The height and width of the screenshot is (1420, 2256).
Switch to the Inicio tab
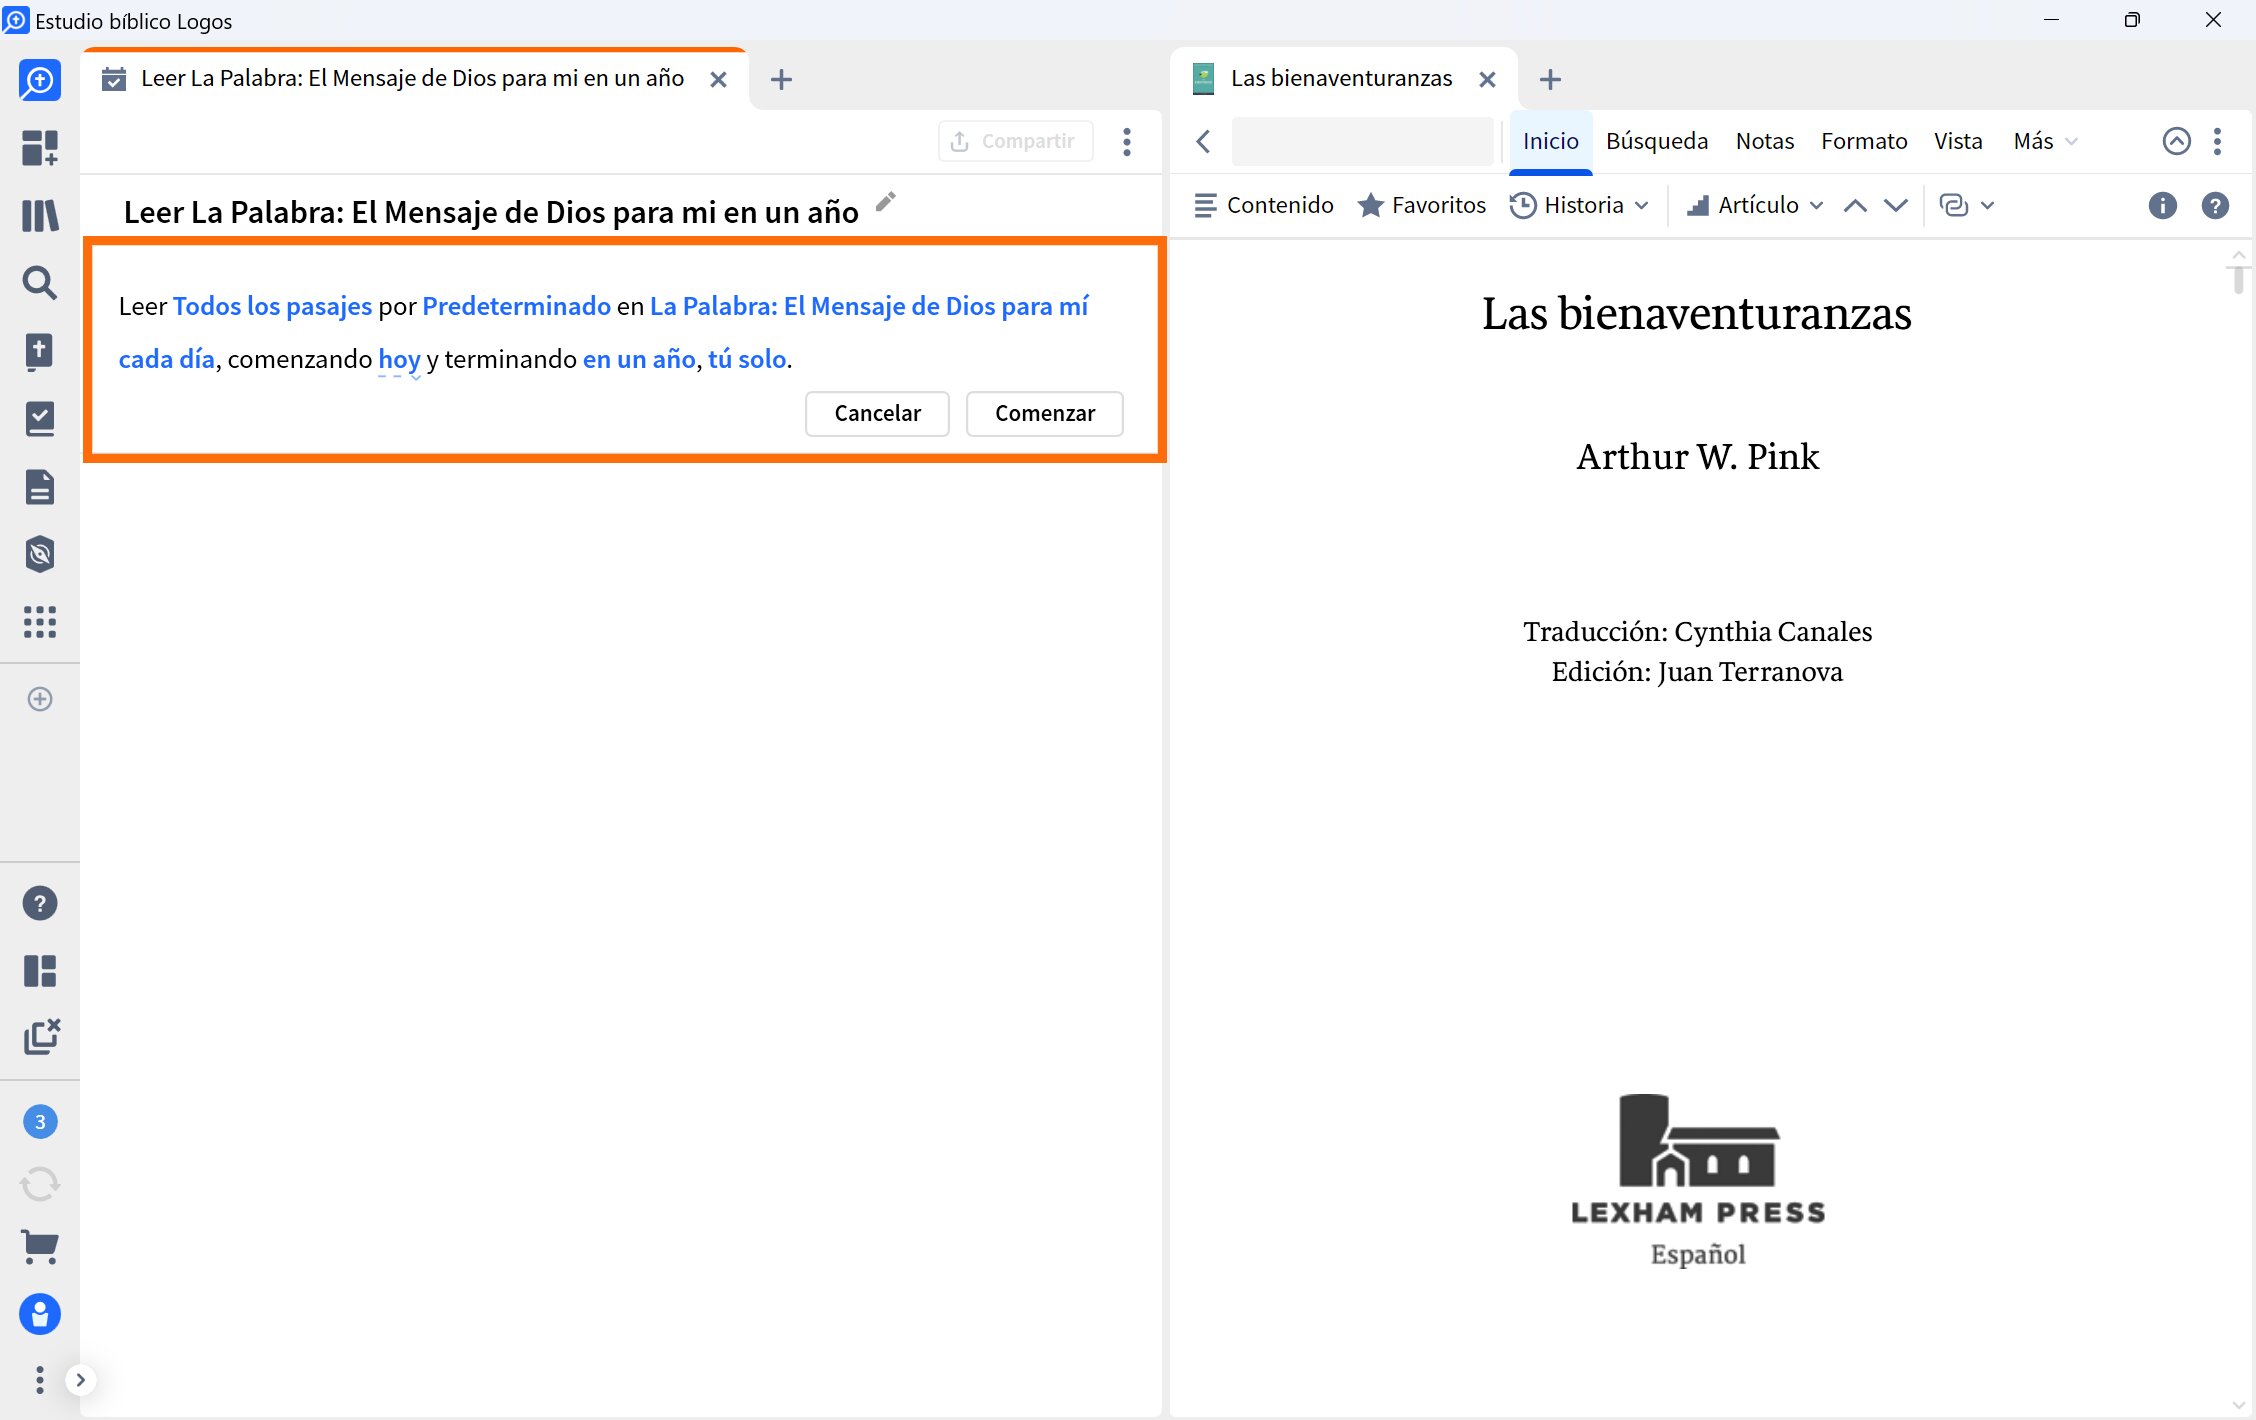[x=1550, y=141]
